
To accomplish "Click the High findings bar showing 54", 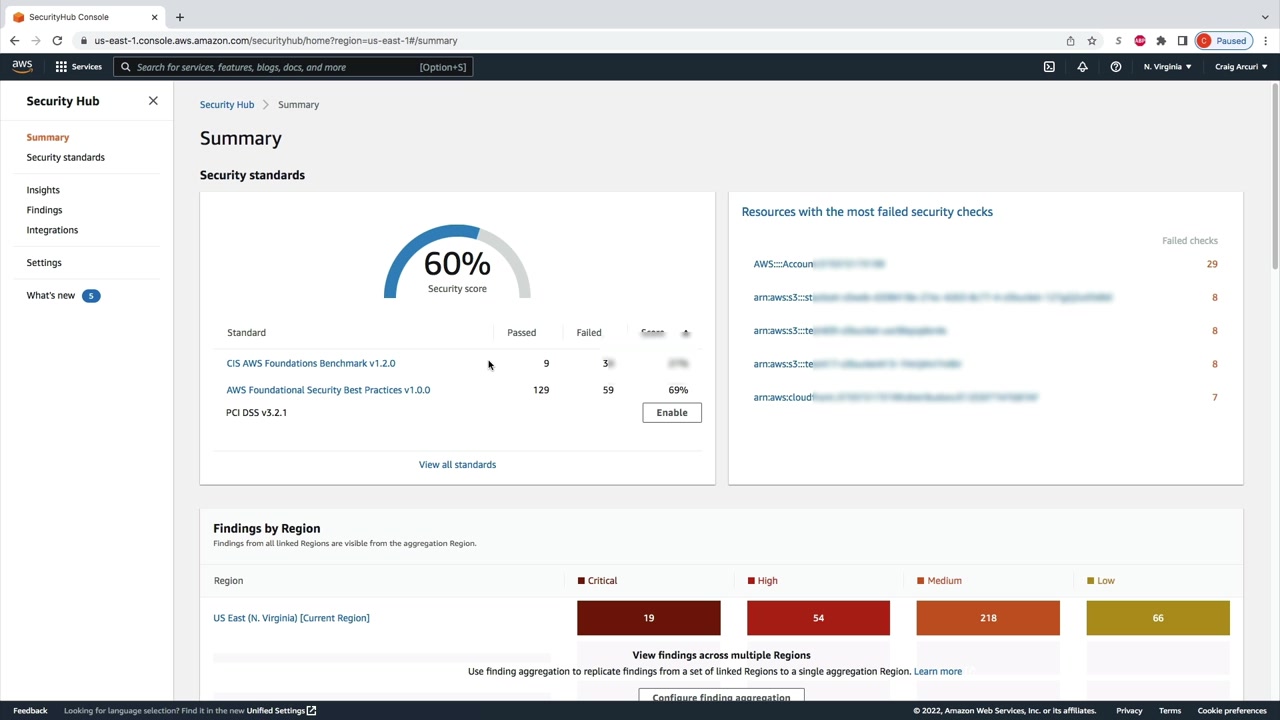I will coord(818,618).
